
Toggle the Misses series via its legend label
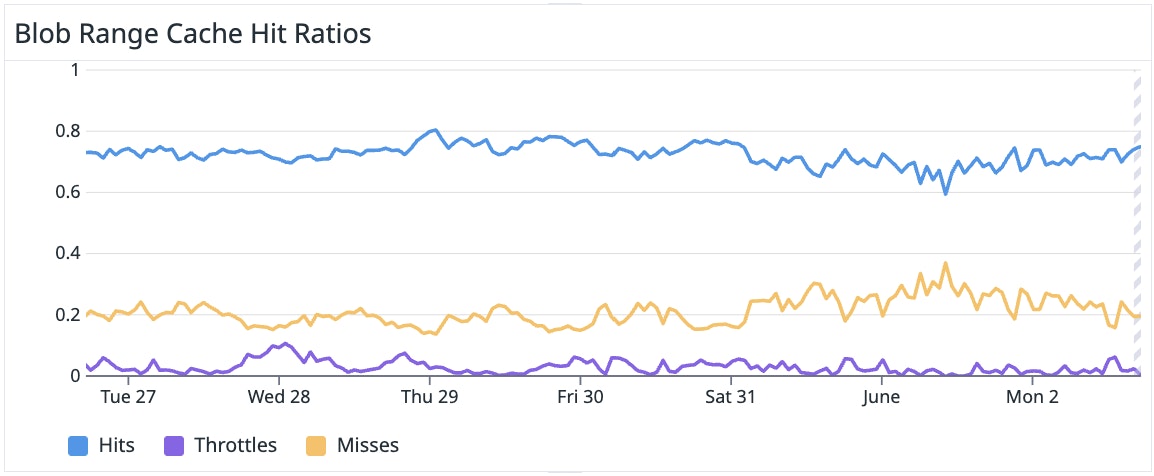[x=366, y=445]
